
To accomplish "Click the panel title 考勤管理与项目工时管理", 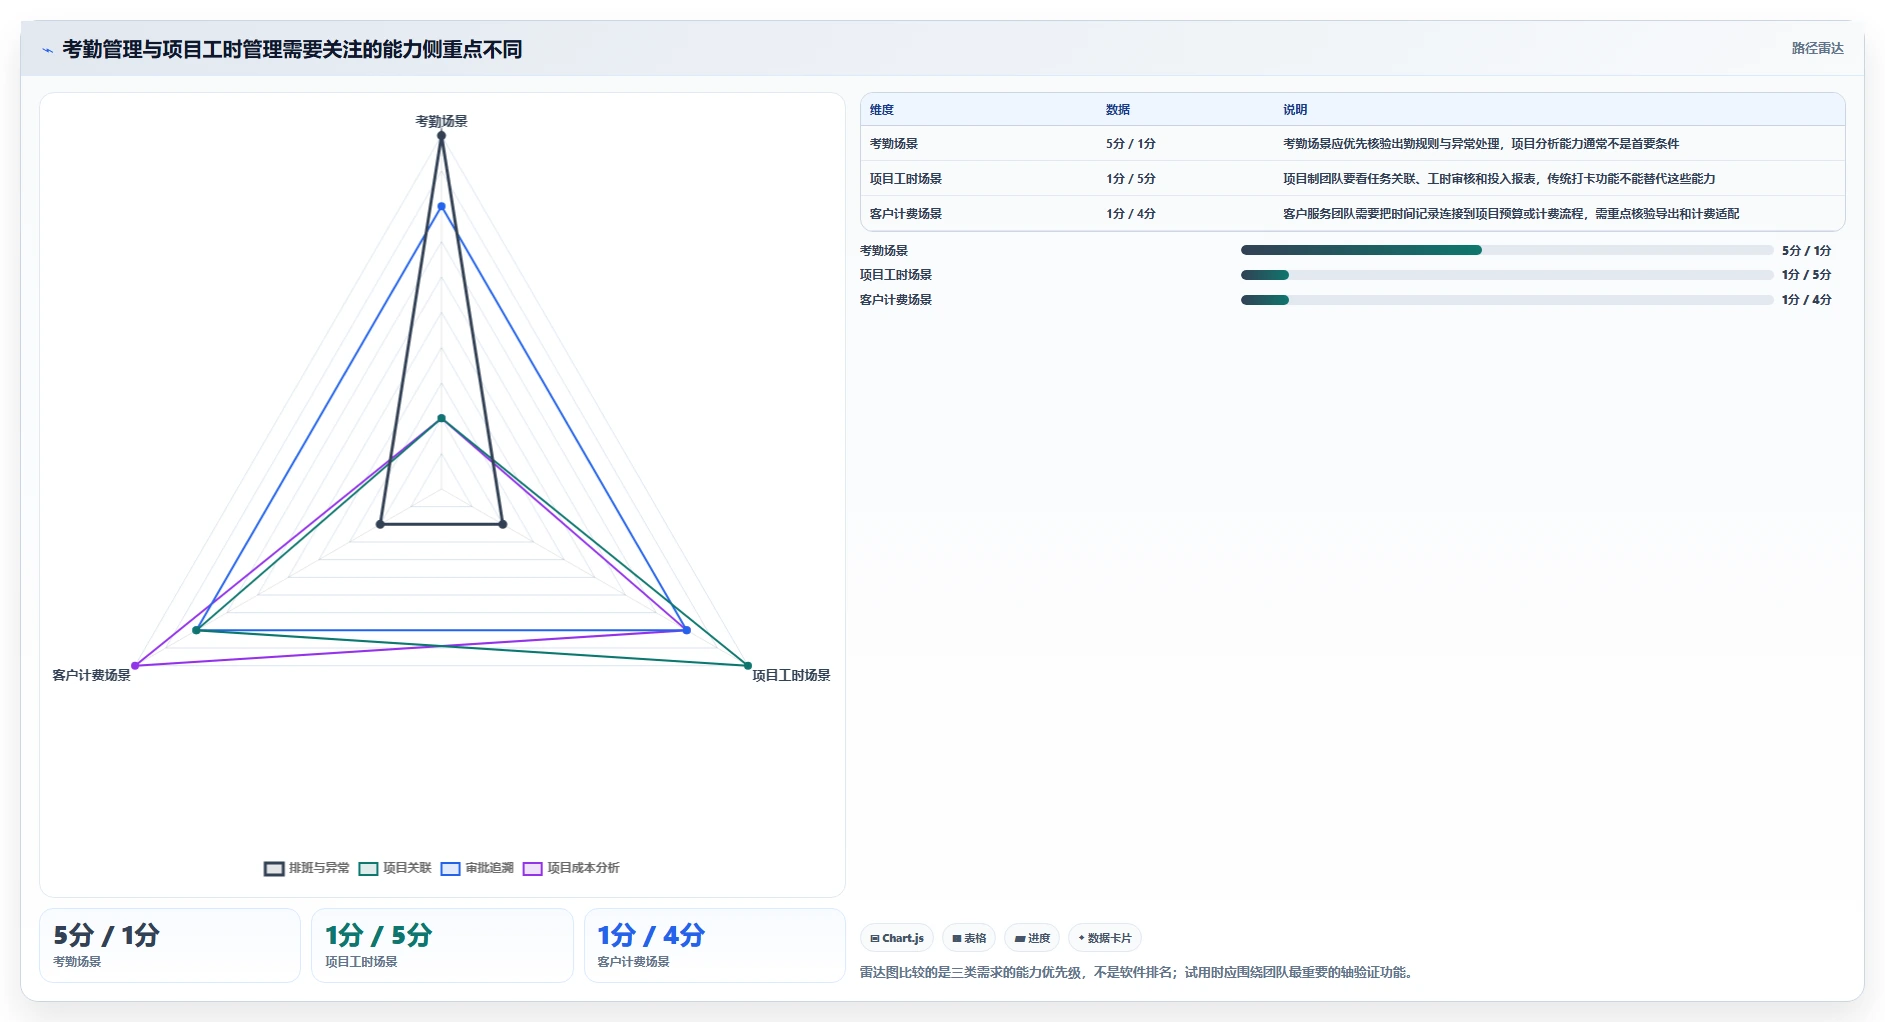I will 292,49.
